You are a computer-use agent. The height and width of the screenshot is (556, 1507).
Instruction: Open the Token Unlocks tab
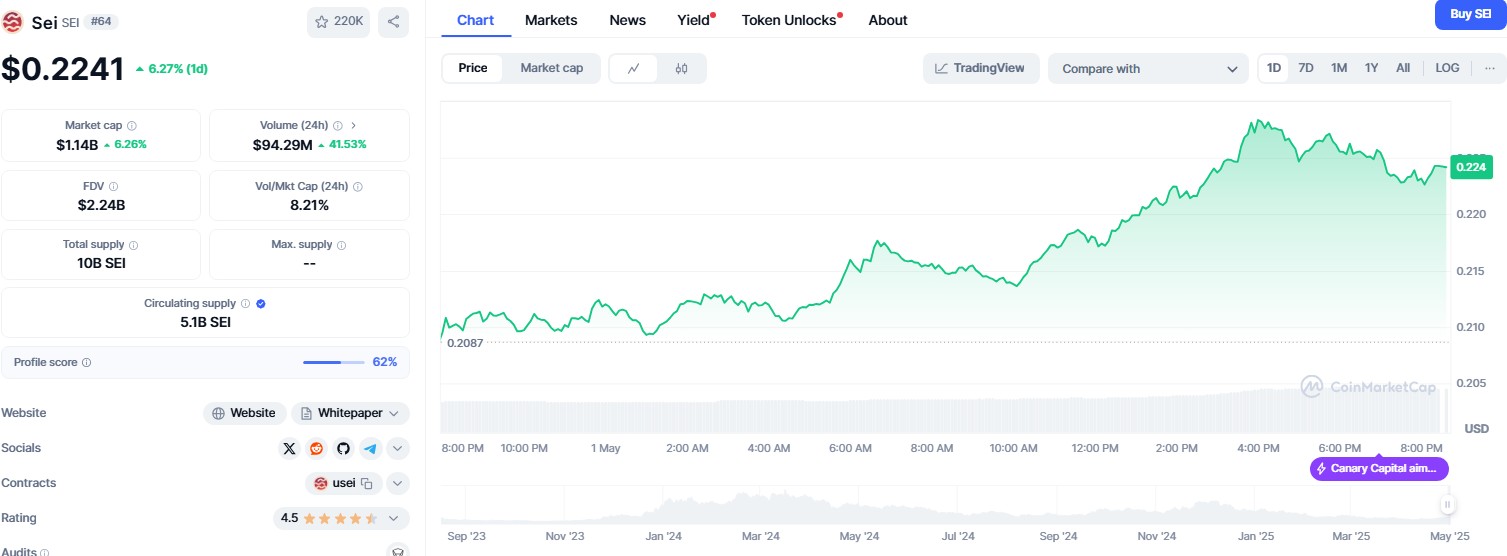(x=789, y=20)
